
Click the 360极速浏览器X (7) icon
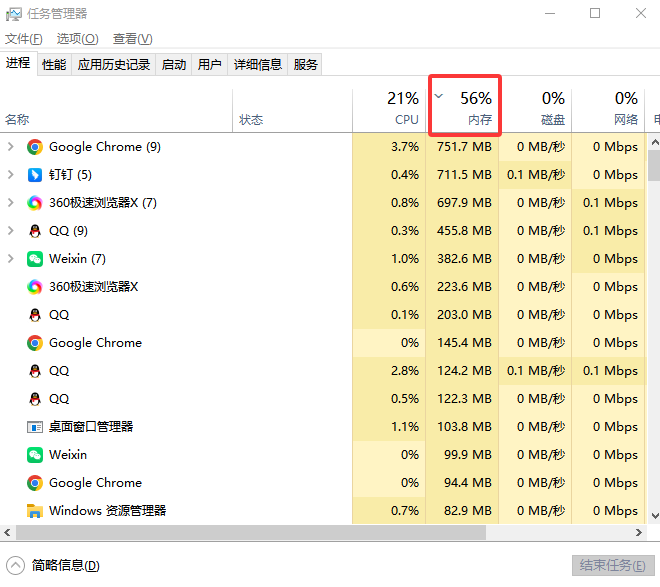[x=35, y=203]
